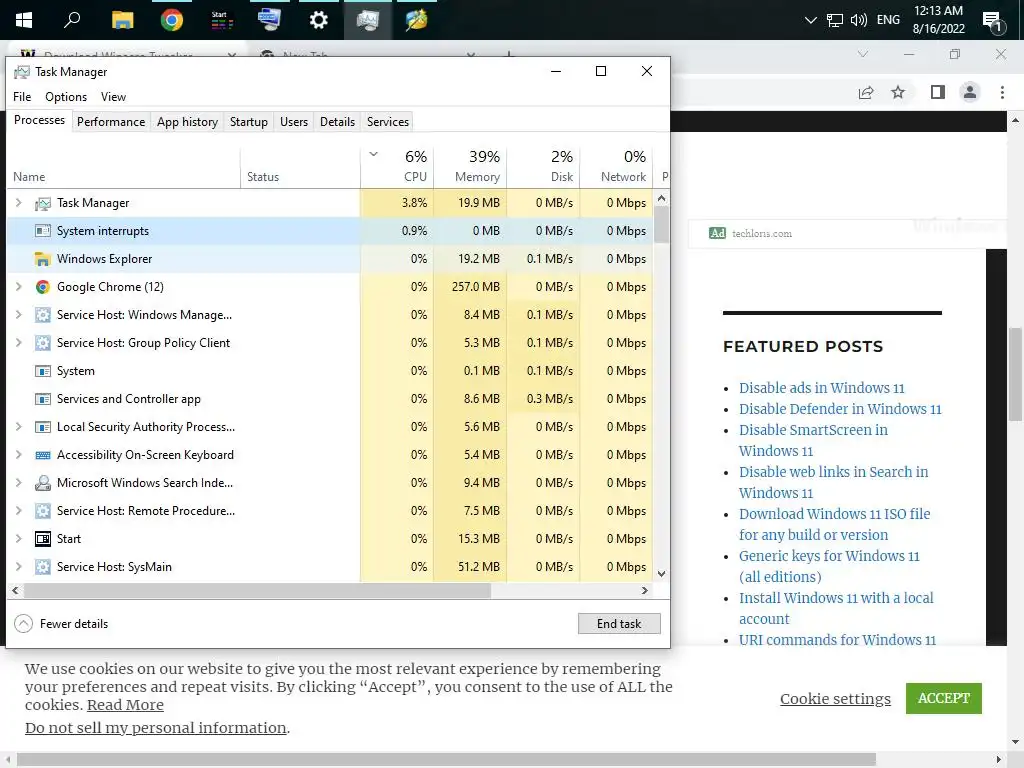Viewport: 1024px width, 768px height.
Task: Expand the Google Chrome (12) process group
Action: (18, 287)
